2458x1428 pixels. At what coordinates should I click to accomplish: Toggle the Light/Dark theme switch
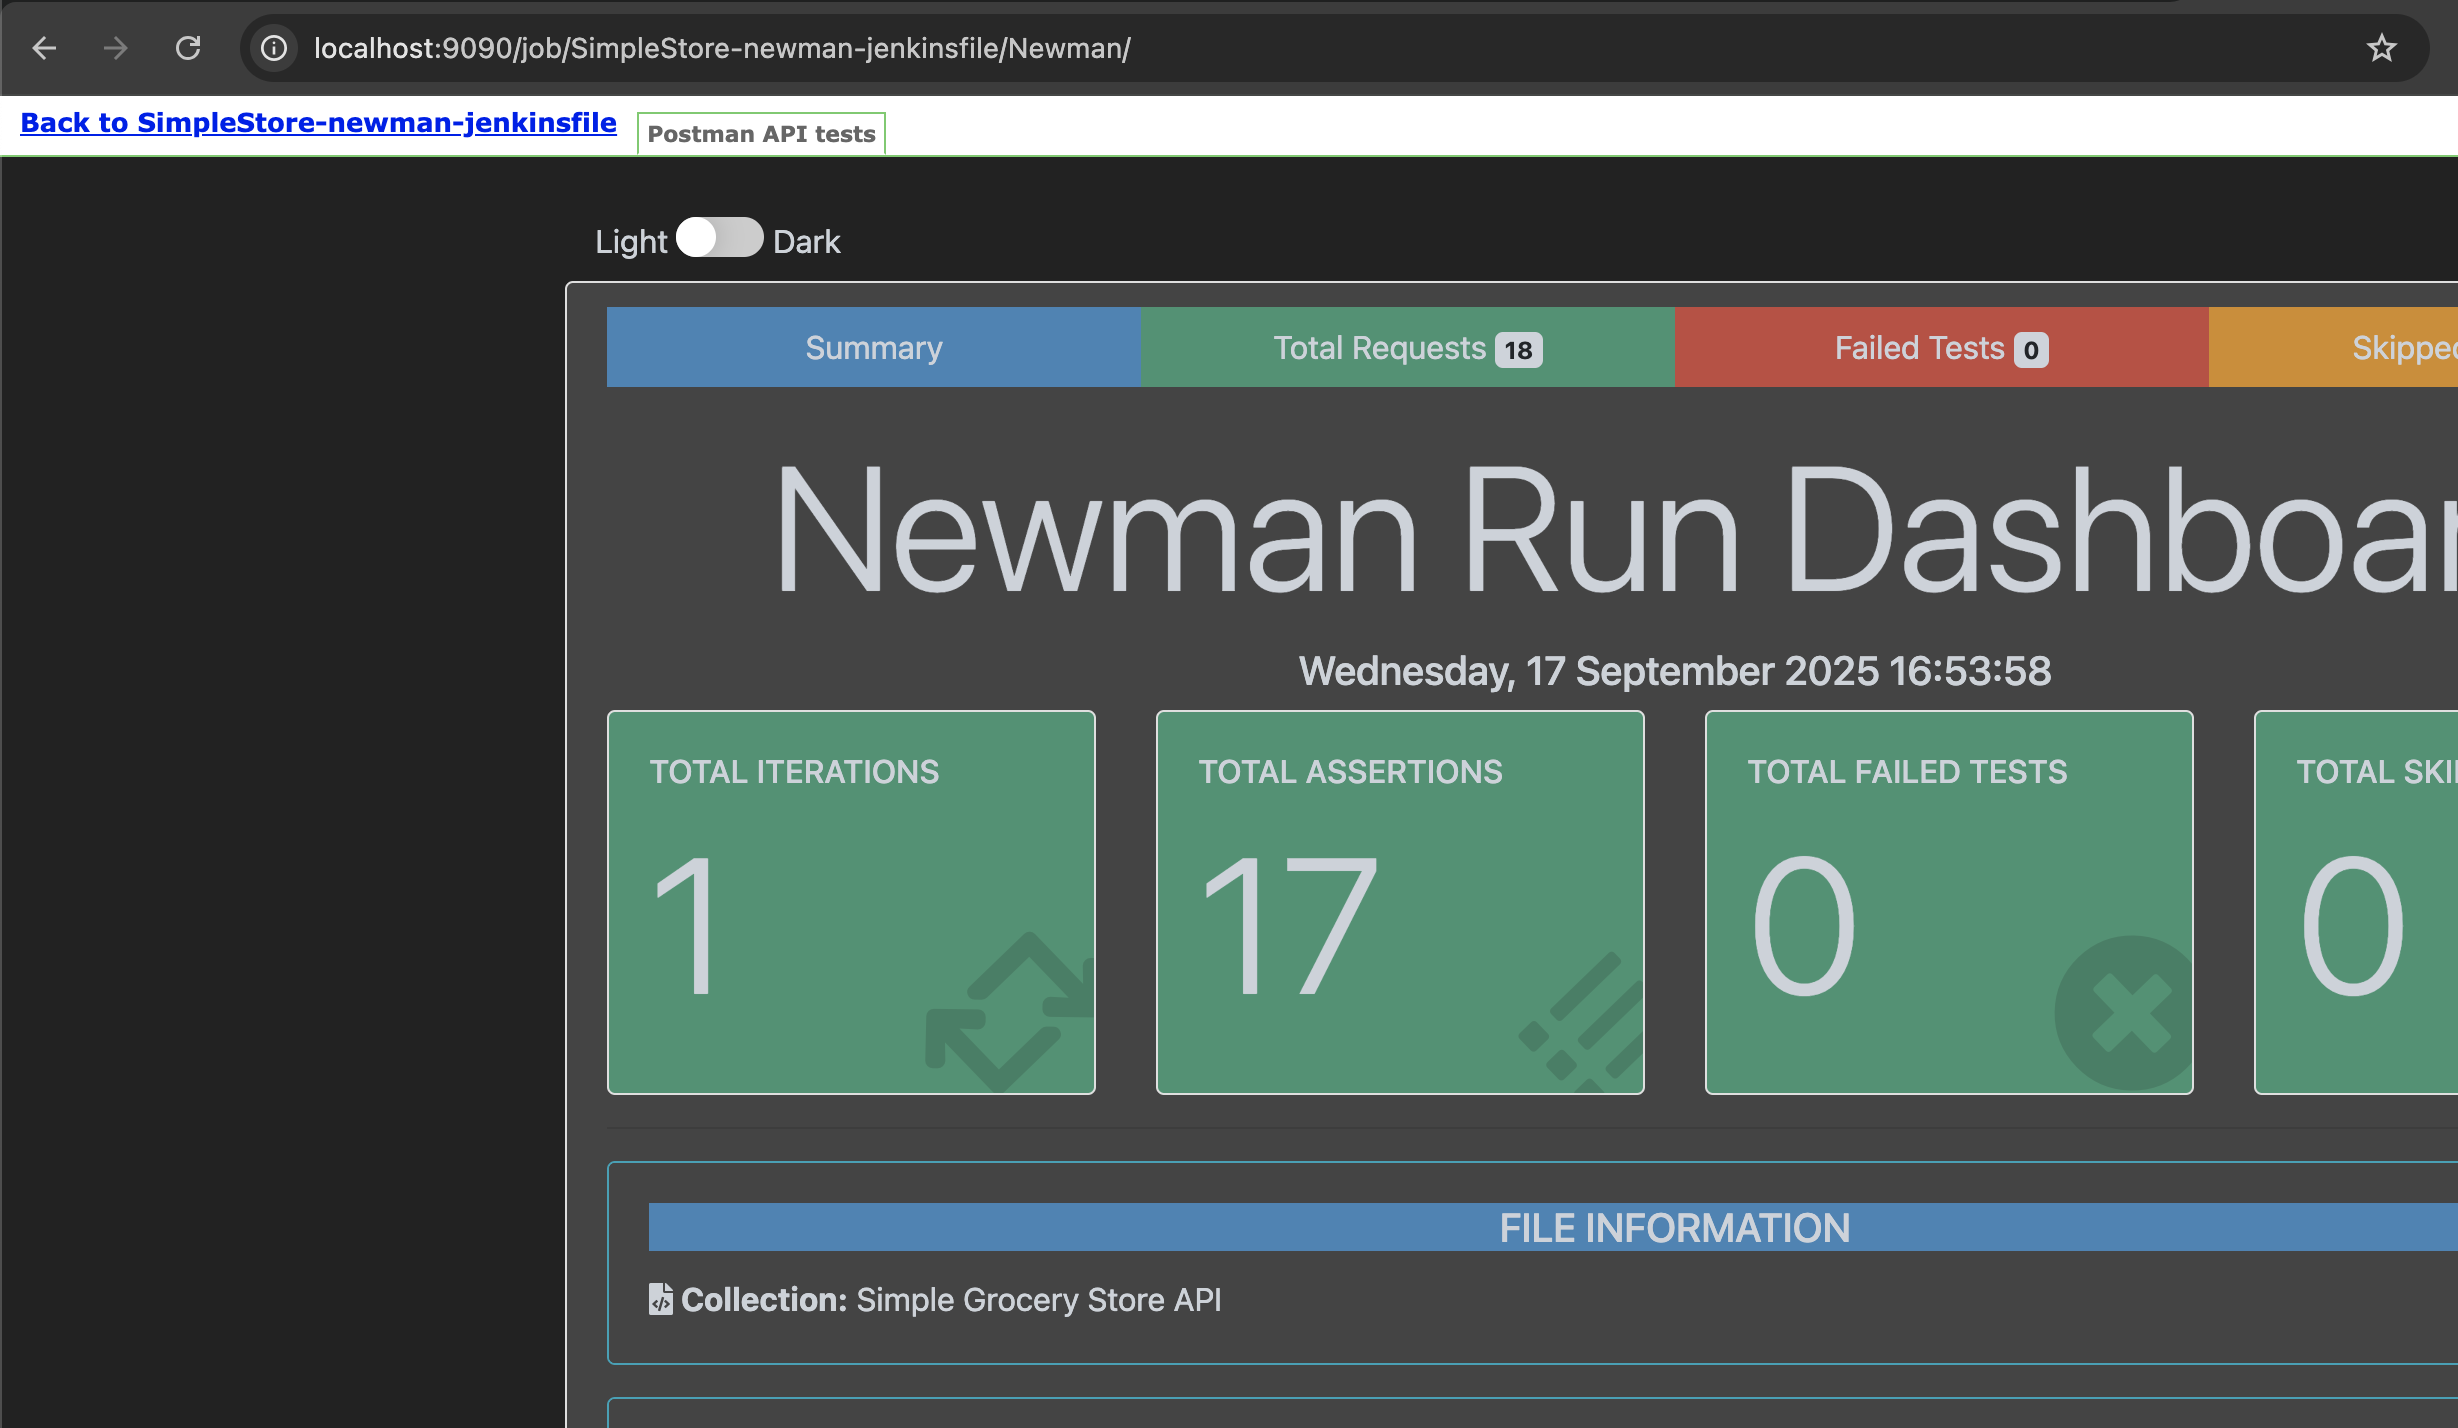[x=719, y=238]
